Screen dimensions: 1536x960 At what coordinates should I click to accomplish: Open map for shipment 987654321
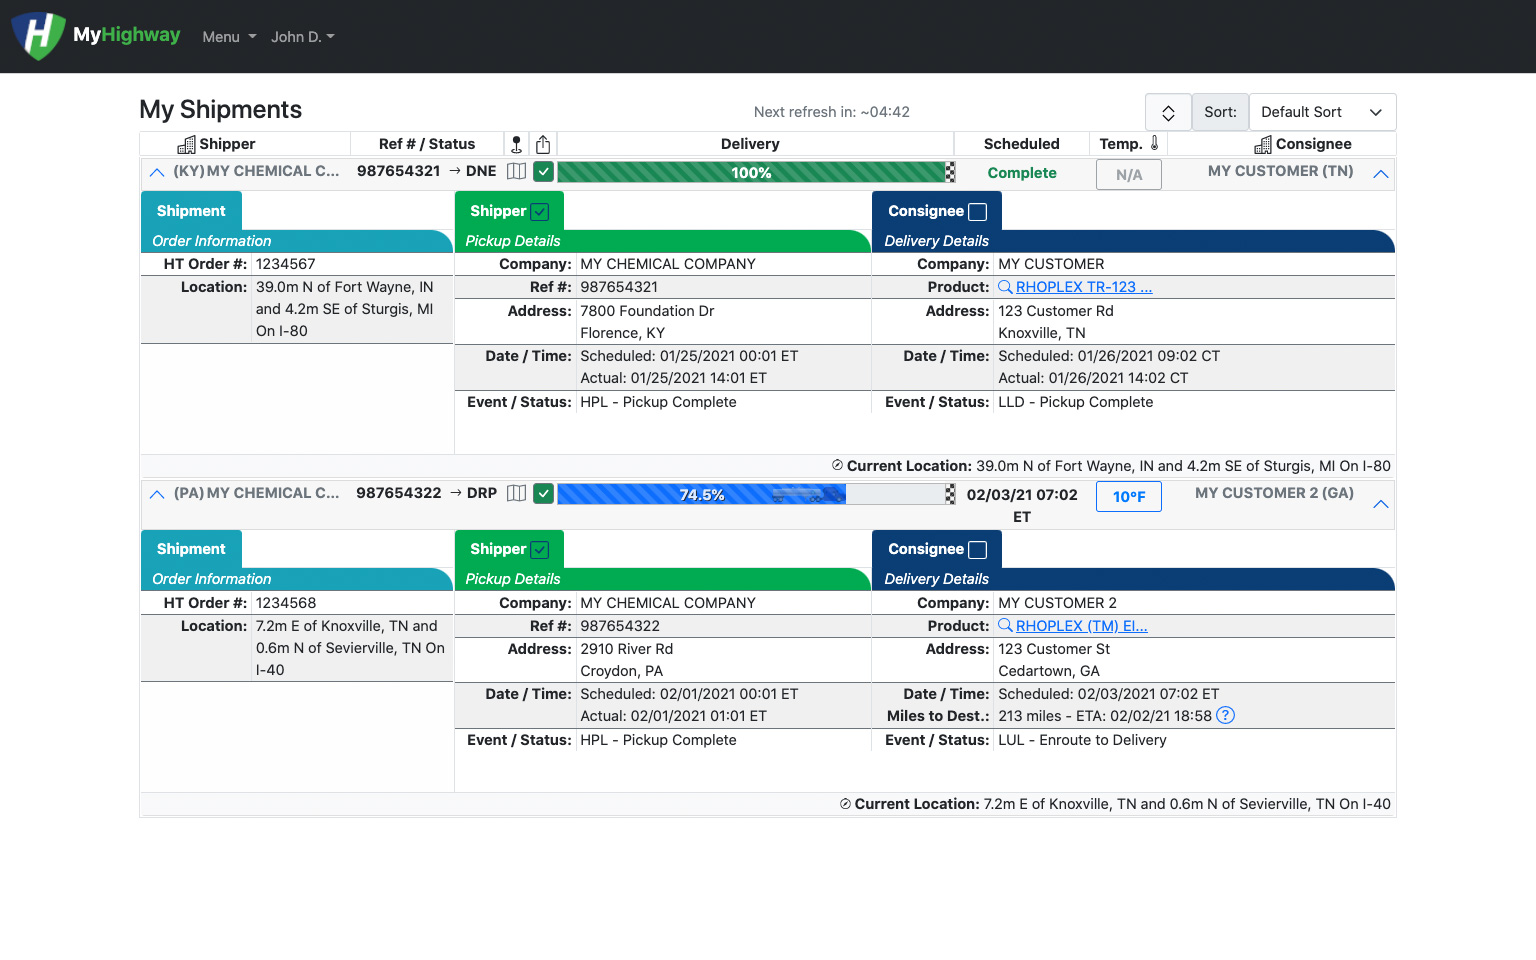pos(516,171)
